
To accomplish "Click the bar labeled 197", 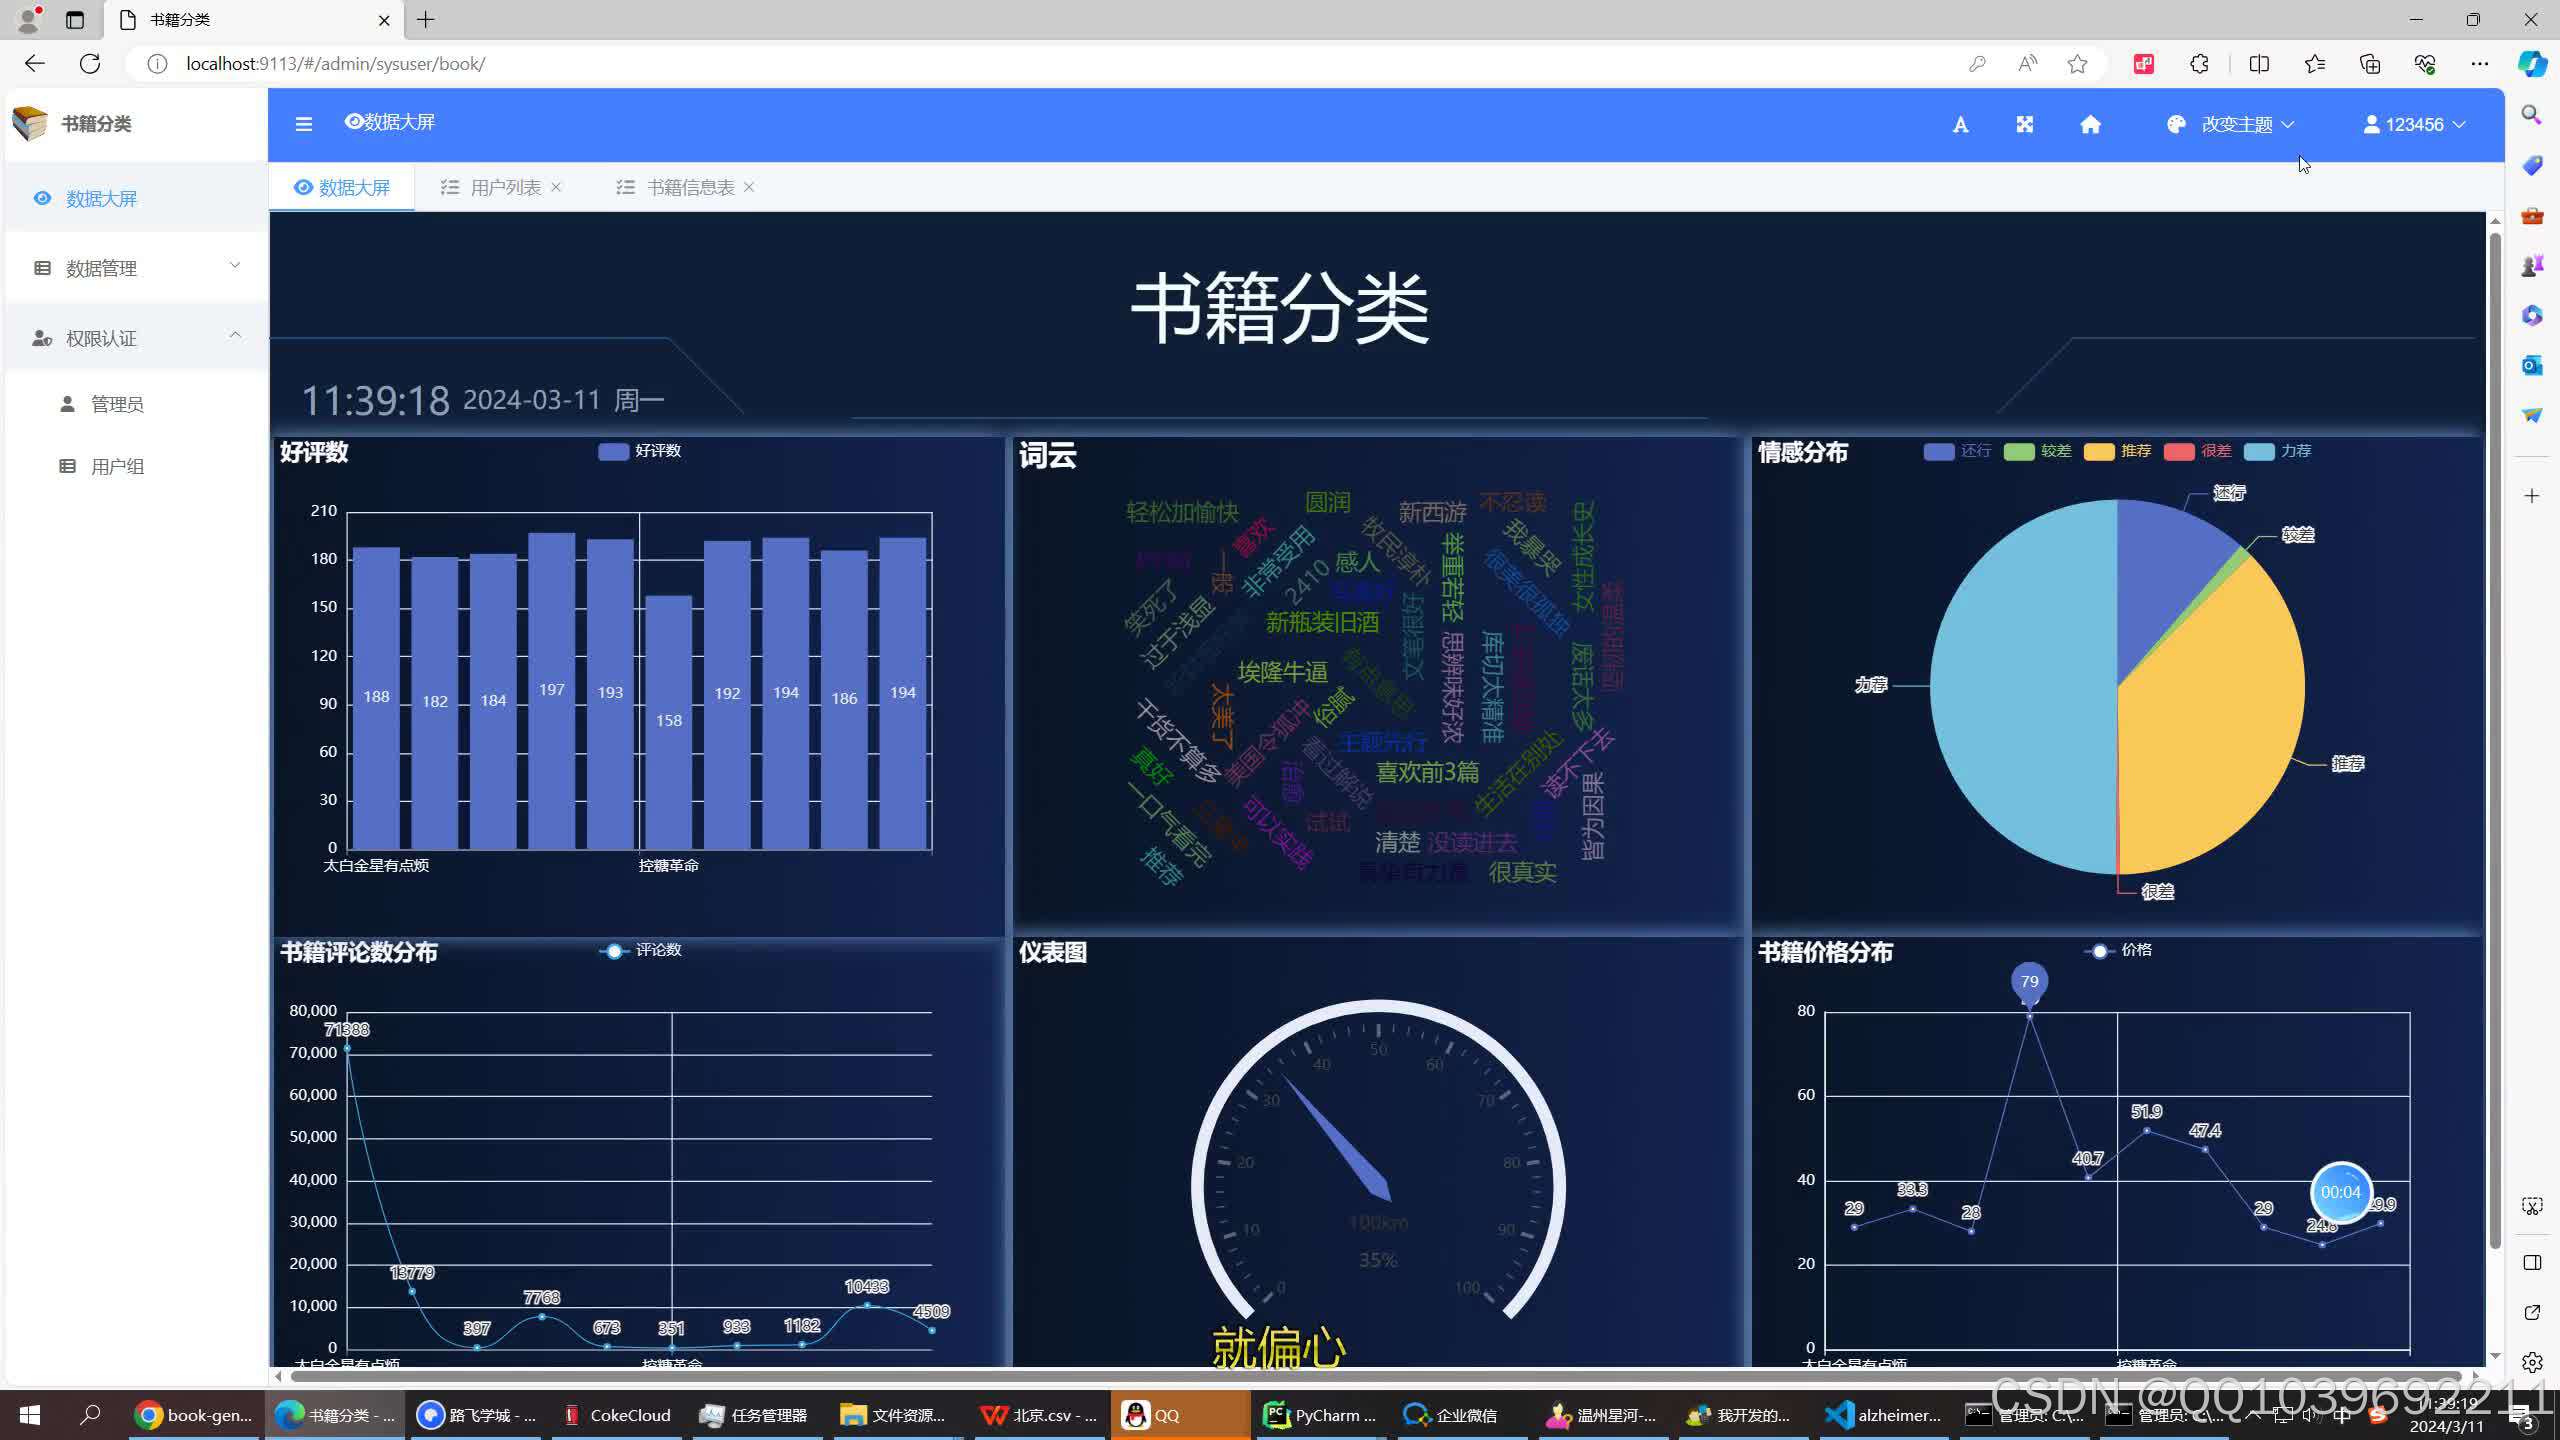I will click(x=552, y=690).
